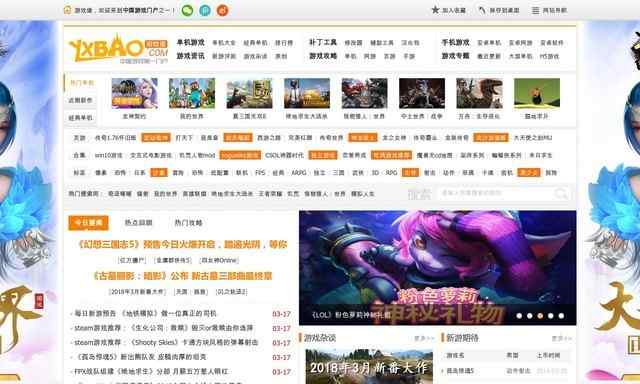The image size is (640, 384).
Task: Open the 2018年3月新番大作 image
Action: tap(369, 366)
